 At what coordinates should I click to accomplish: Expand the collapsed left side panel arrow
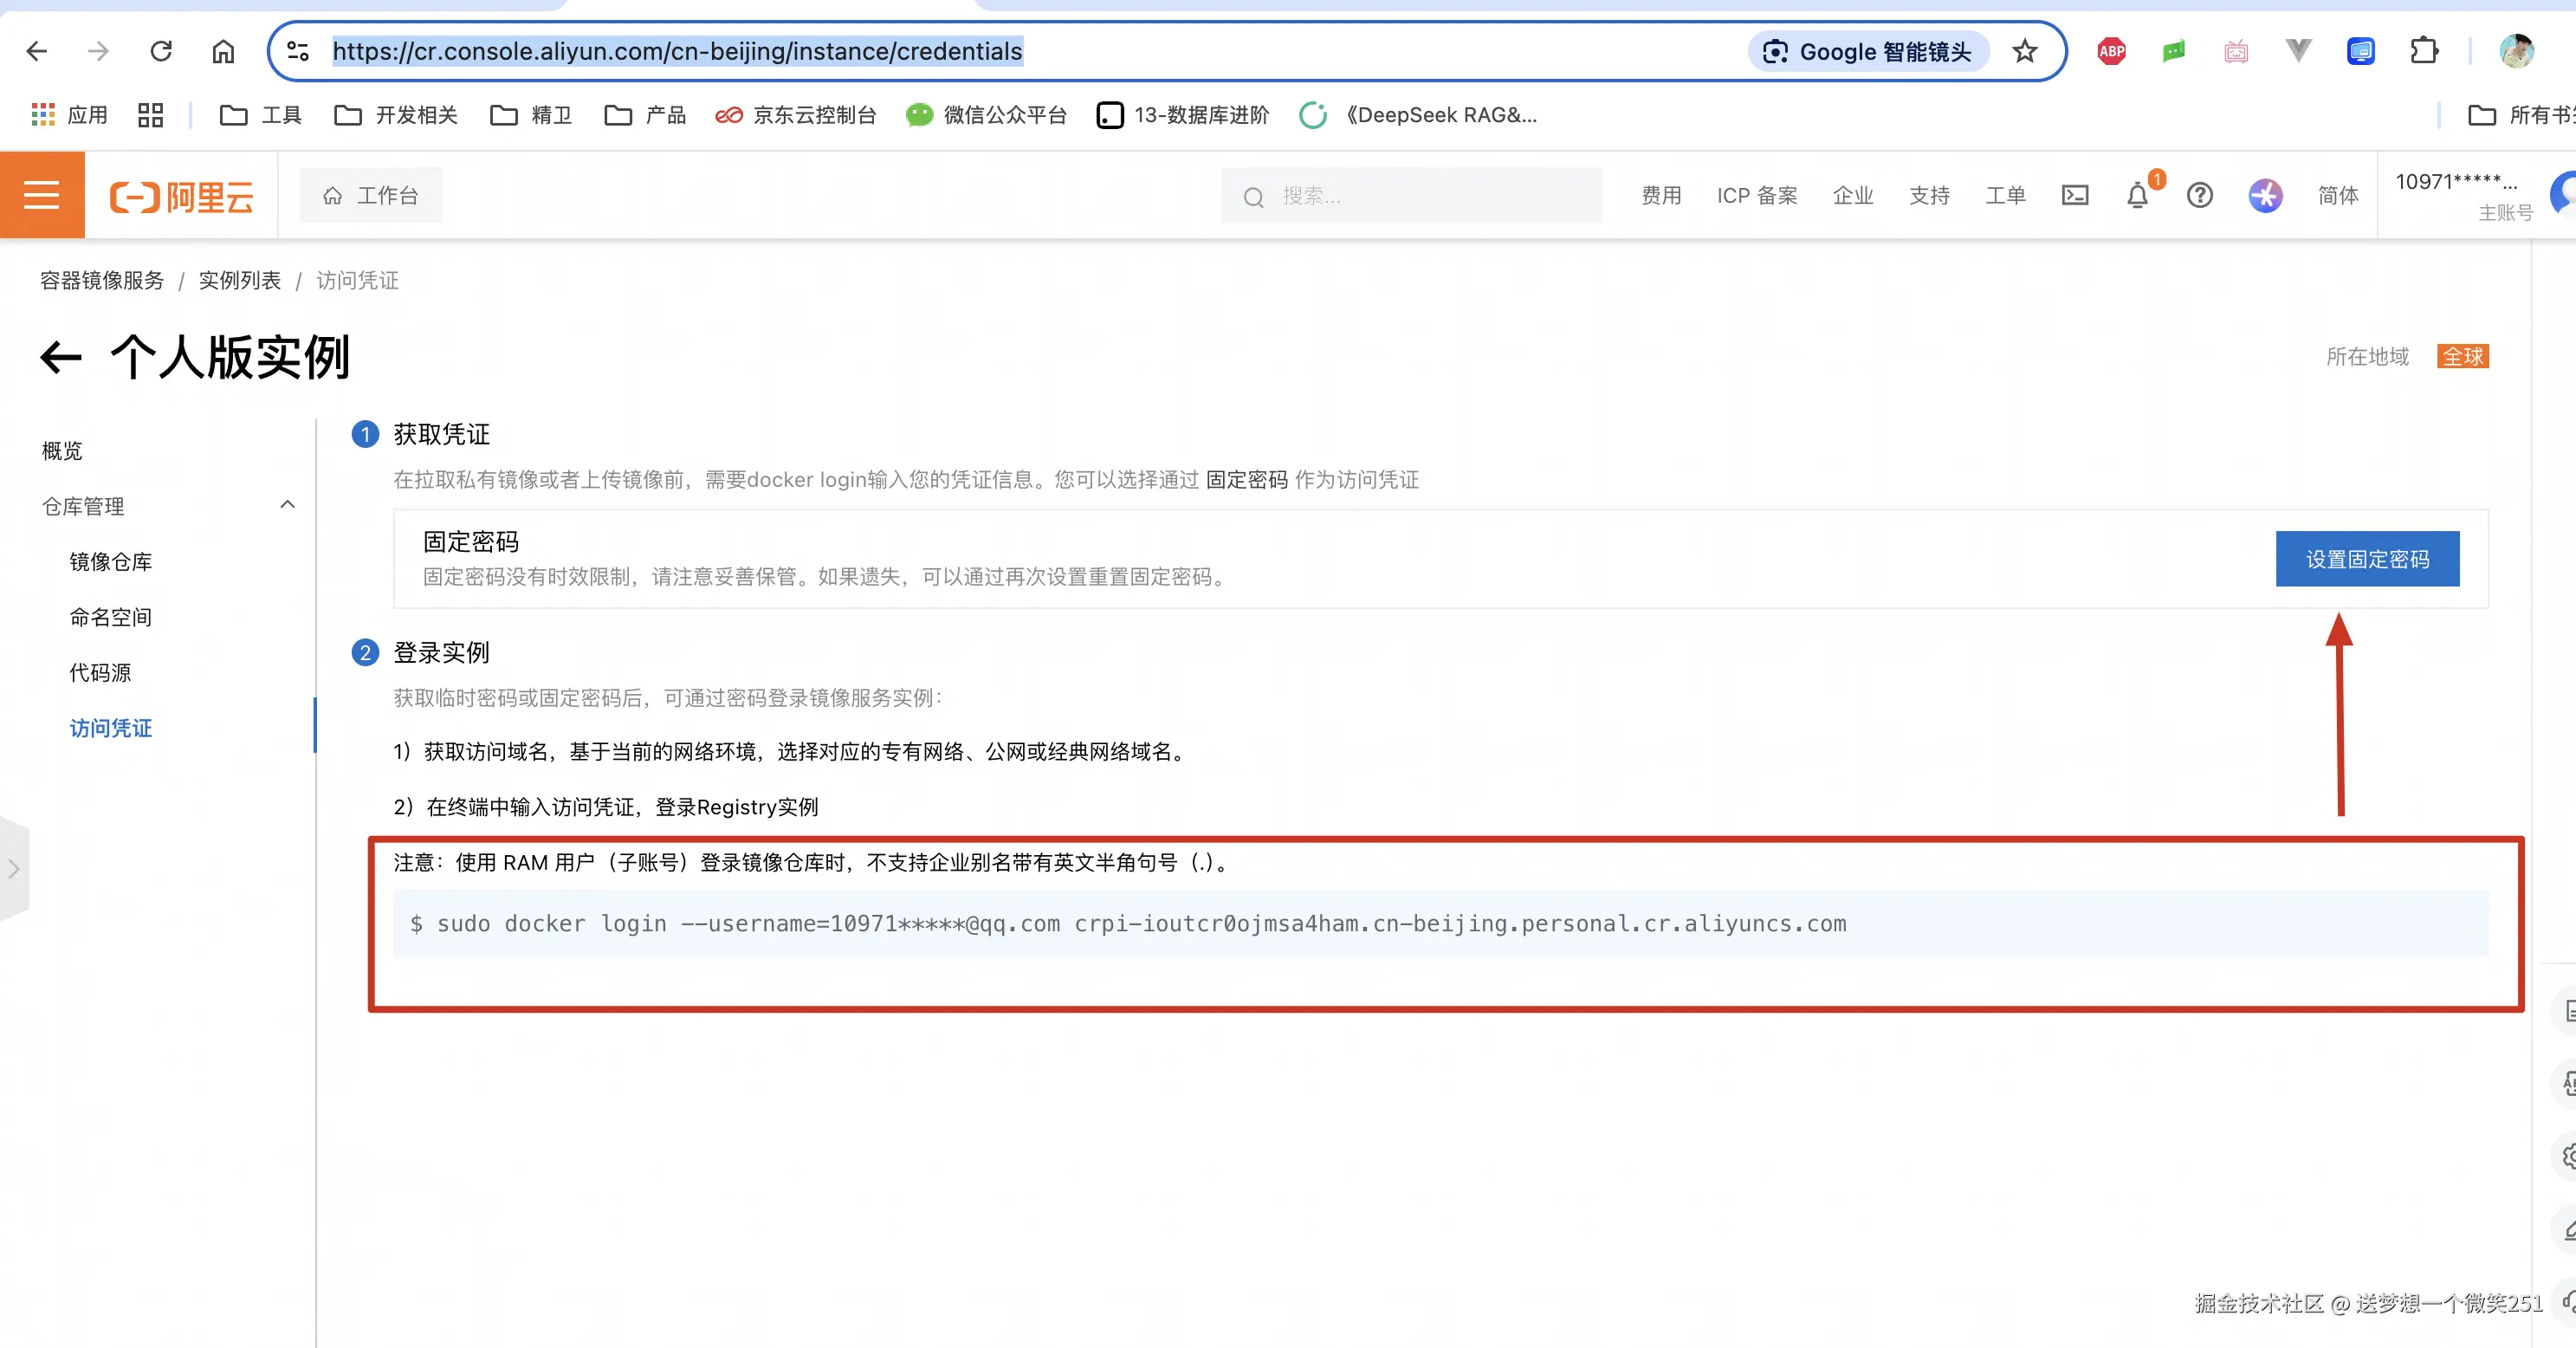(x=14, y=869)
